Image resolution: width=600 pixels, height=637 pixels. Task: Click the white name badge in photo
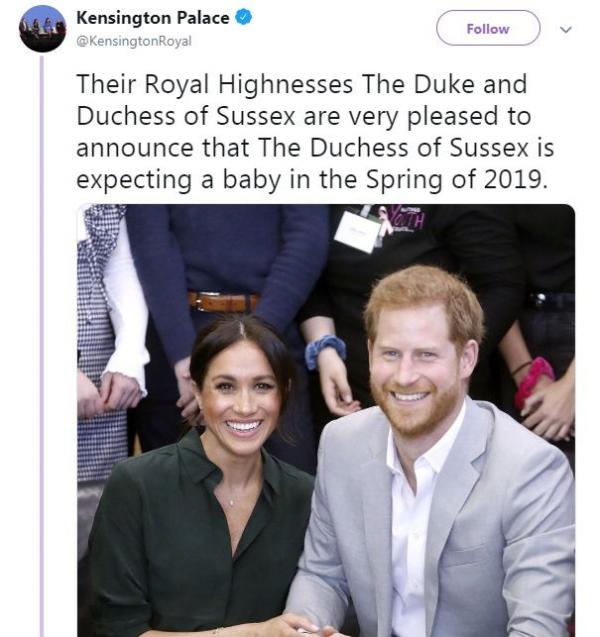click(x=357, y=231)
